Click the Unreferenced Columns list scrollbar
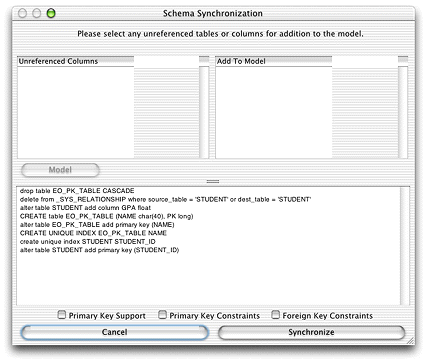The width and height of the screenshot is (427, 364). point(204,112)
